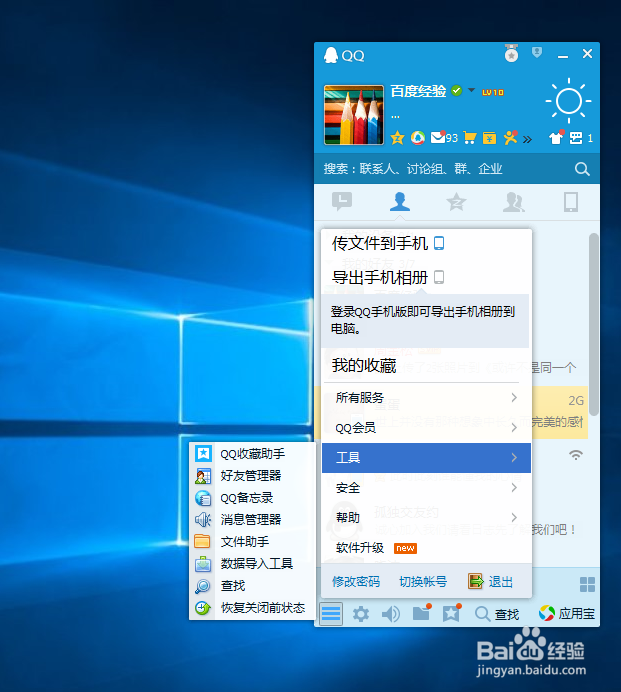Expand the QQ会员 submenu arrow
This screenshot has width=621, height=692.
pos(514,428)
